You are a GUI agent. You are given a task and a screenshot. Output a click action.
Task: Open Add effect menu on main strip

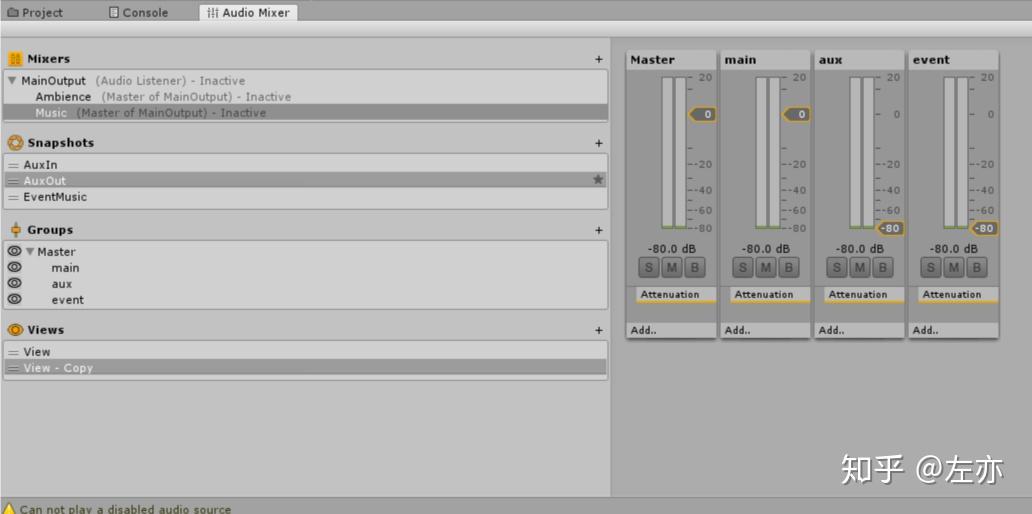tap(765, 330)
